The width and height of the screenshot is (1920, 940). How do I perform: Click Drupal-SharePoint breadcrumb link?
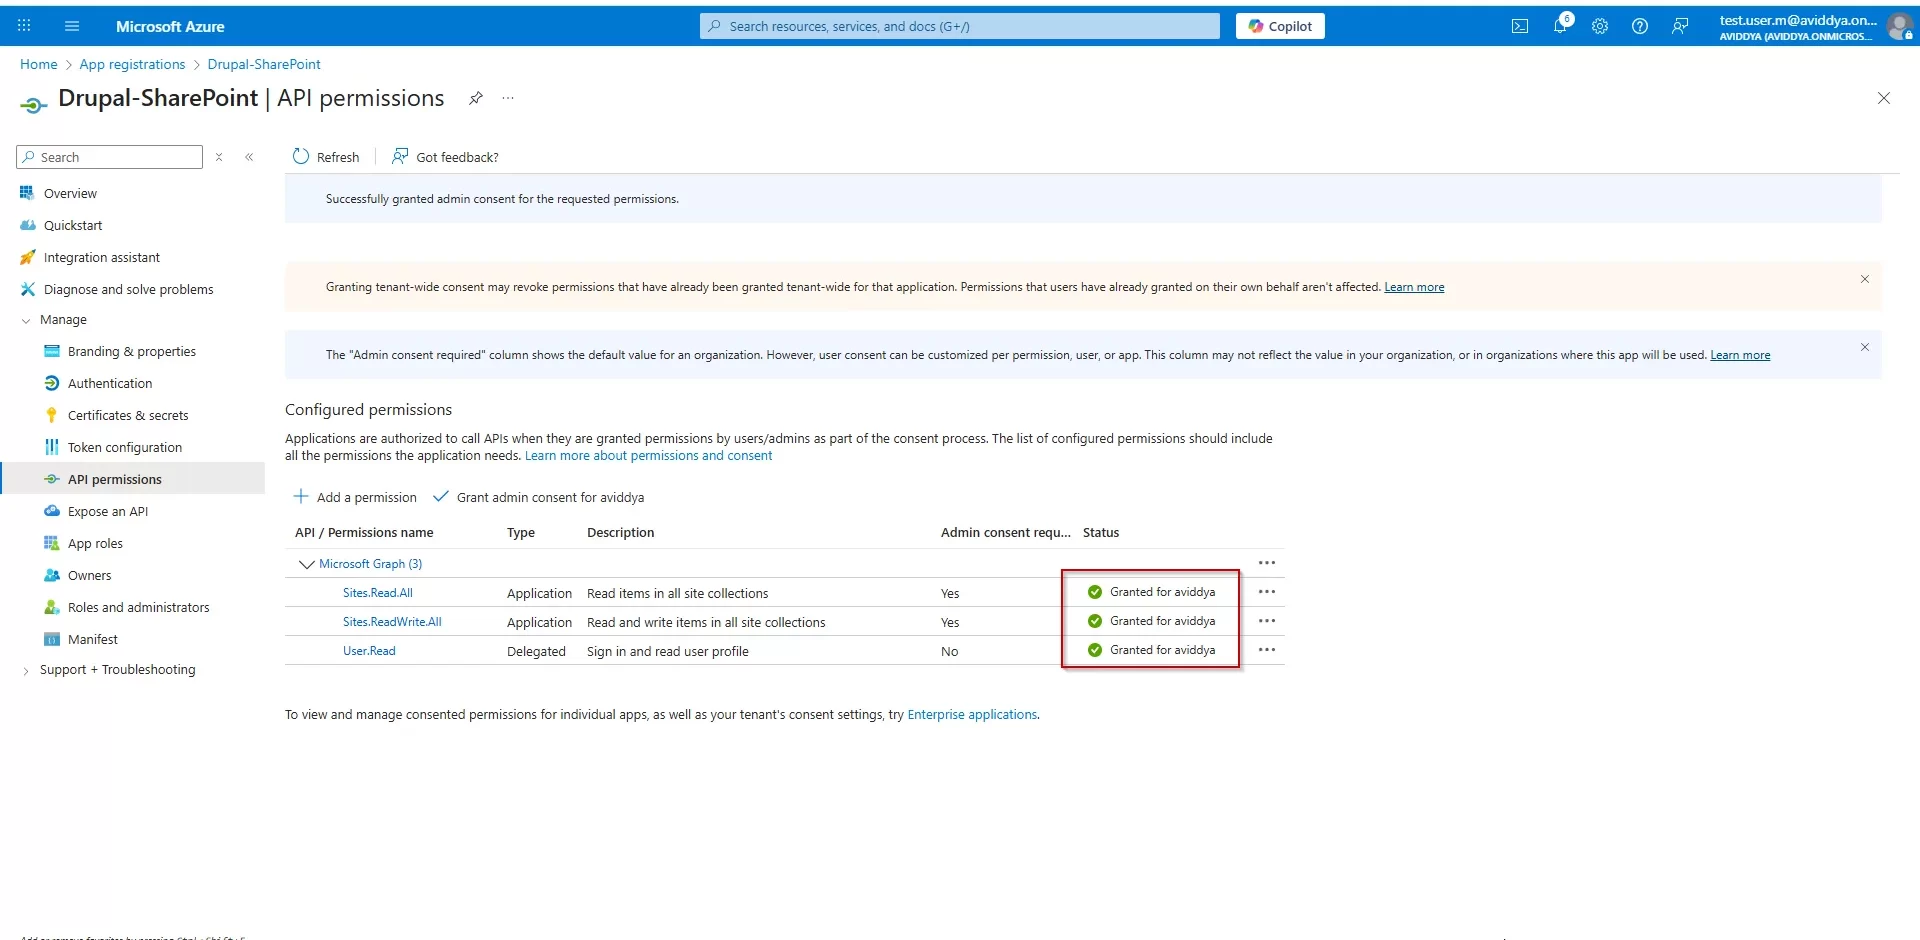(x=264, y=64)
